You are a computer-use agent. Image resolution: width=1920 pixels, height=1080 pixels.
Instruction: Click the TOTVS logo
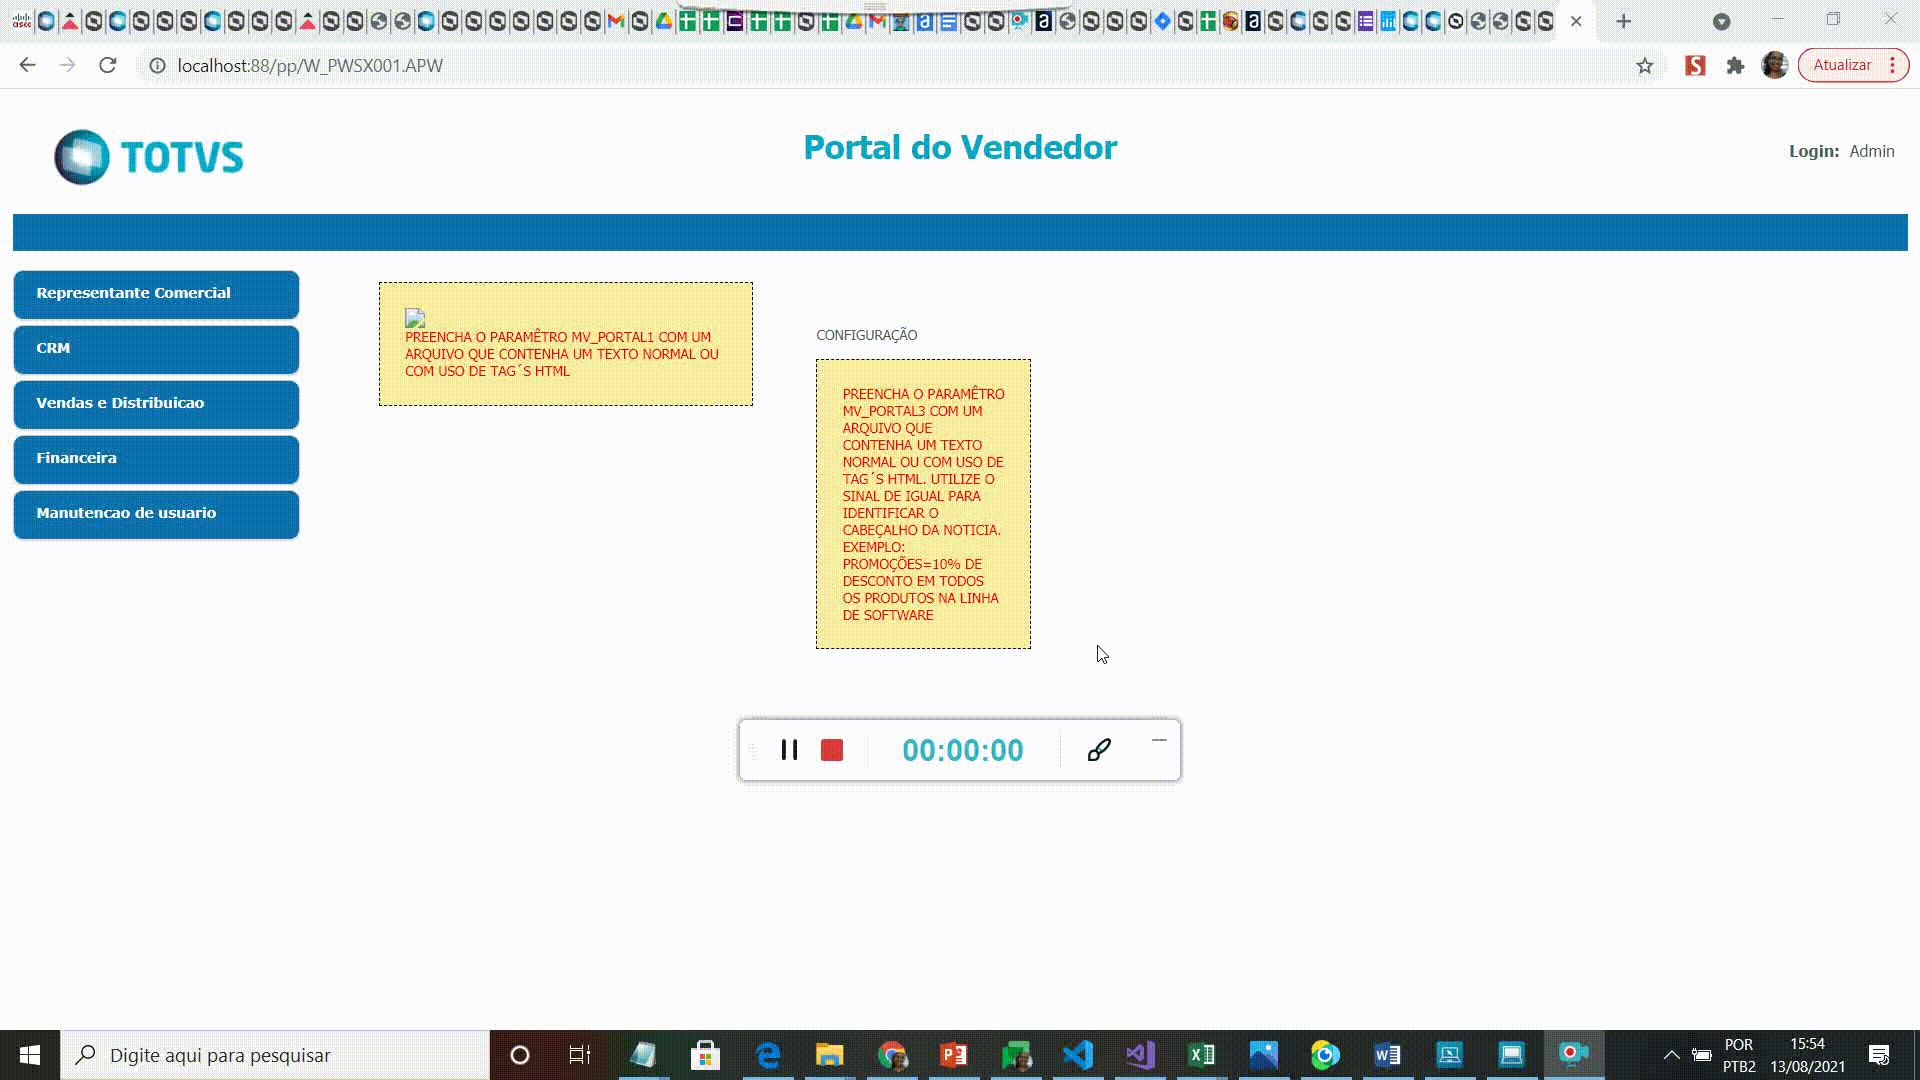(x=149, y=157)
